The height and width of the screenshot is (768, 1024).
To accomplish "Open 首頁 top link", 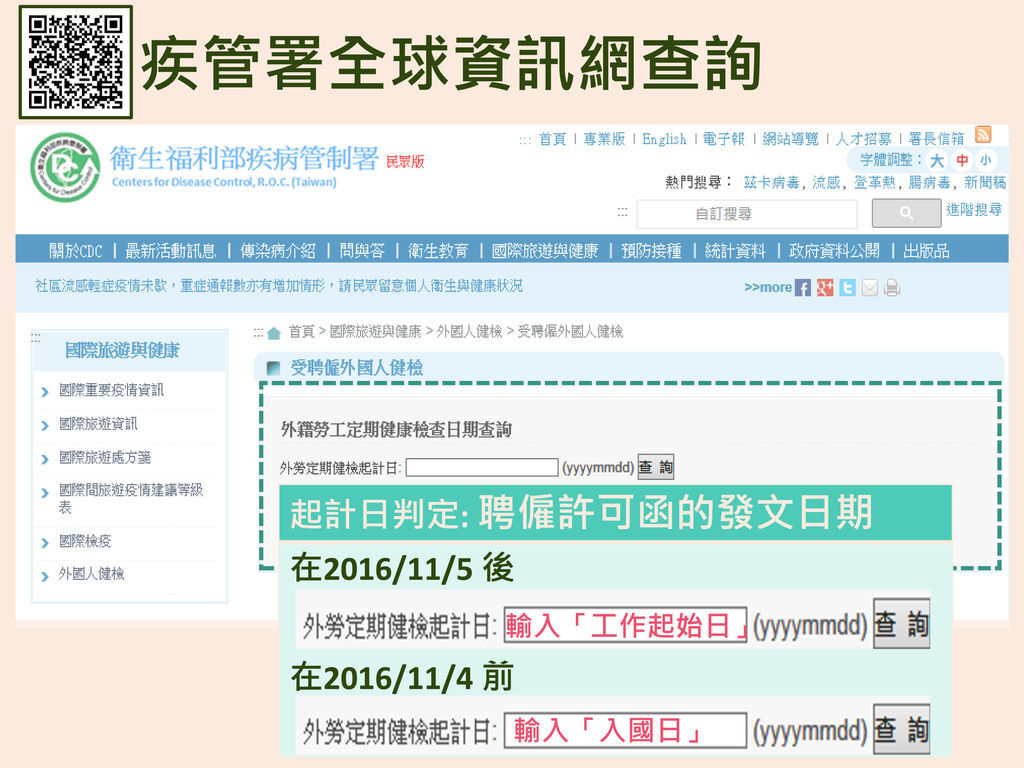I will coord(552,139).
